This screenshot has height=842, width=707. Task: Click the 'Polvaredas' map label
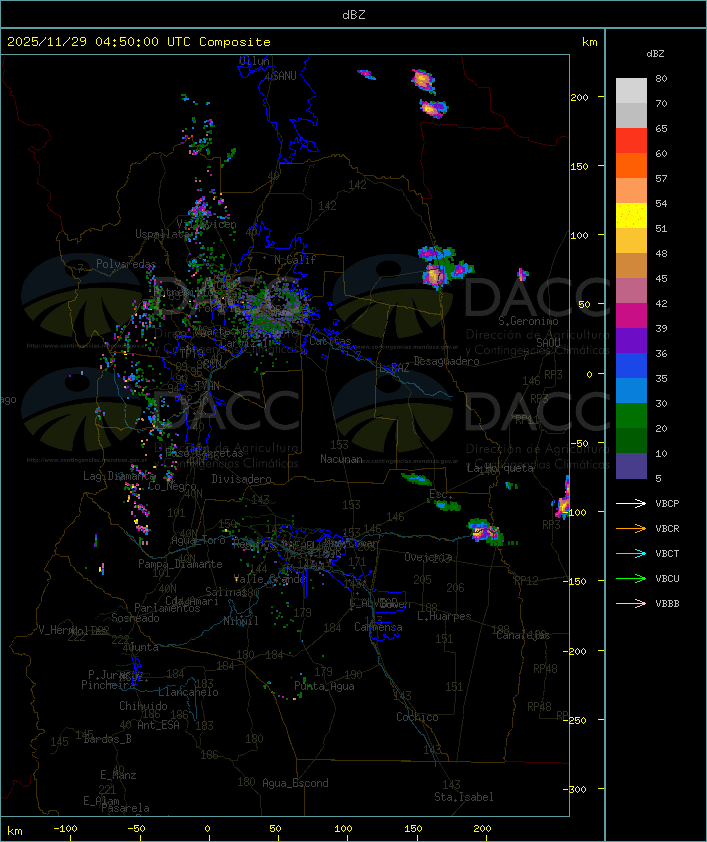126,264
